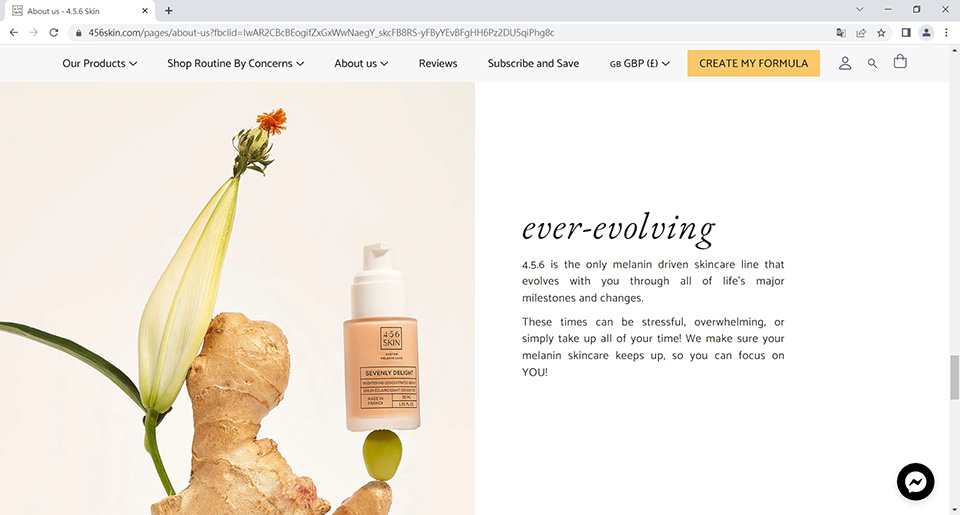This screenshot has height=515, width=960.
Task: Open the shopping bag cart icon
Action: click(900, 62)
